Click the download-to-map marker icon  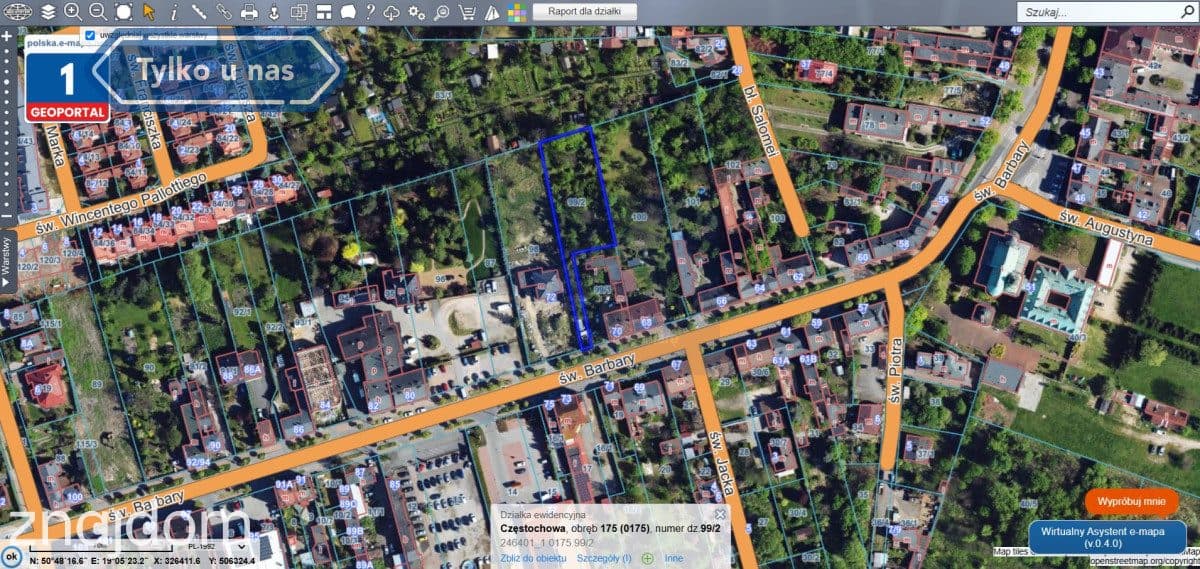point(273,12)
